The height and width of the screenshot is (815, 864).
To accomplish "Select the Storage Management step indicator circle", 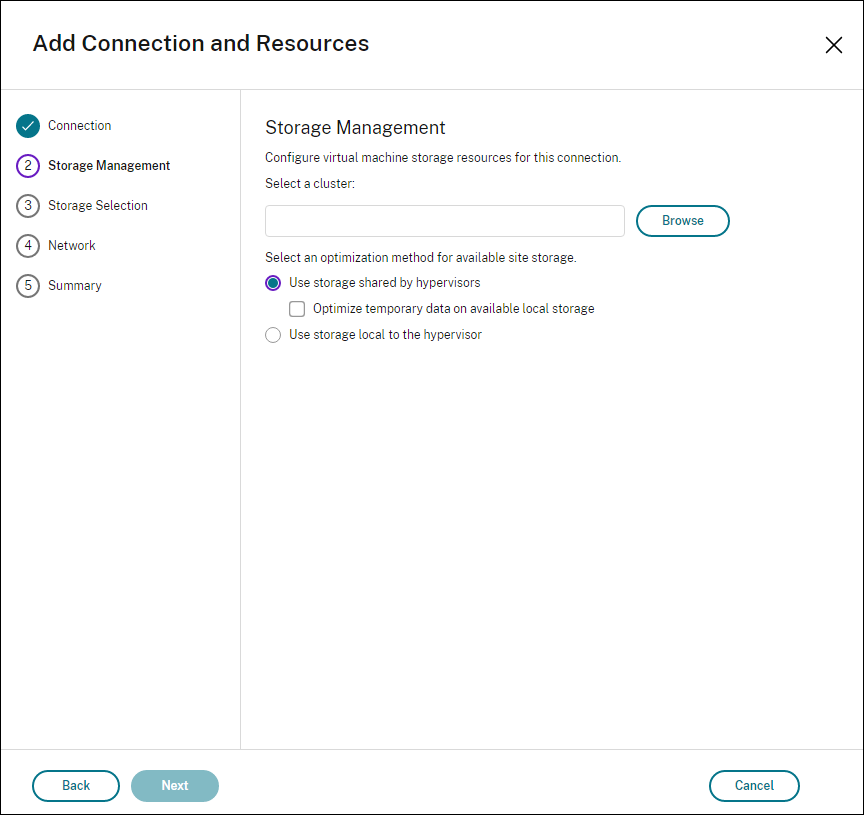I will click(x=28, y=165).
